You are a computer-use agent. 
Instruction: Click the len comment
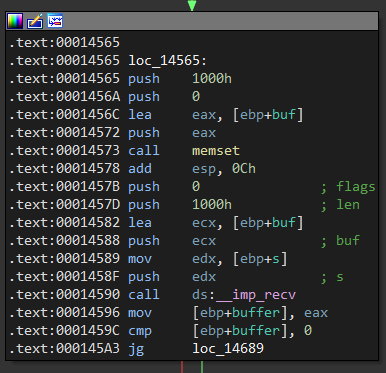point(340,205)
